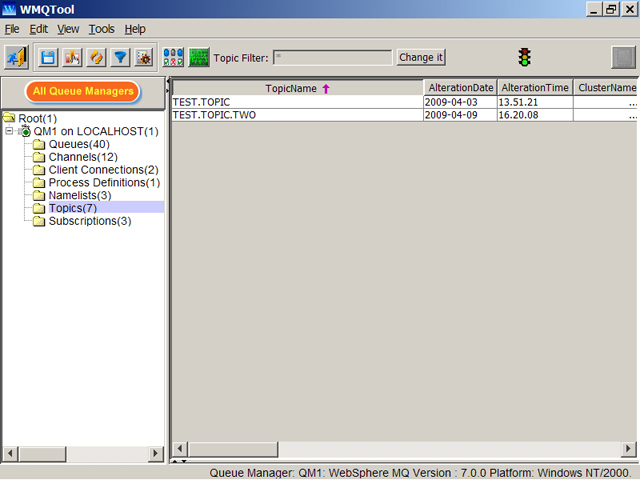Select the TEST.TOPIC.TWO row name cell

pyautogui.click(x=298, y=115)
